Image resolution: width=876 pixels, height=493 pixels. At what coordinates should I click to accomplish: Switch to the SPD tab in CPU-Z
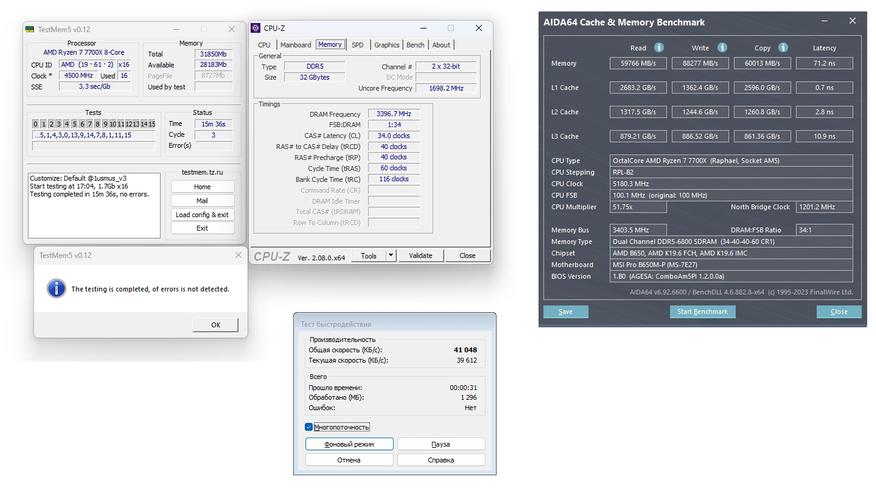coord(358,45)
